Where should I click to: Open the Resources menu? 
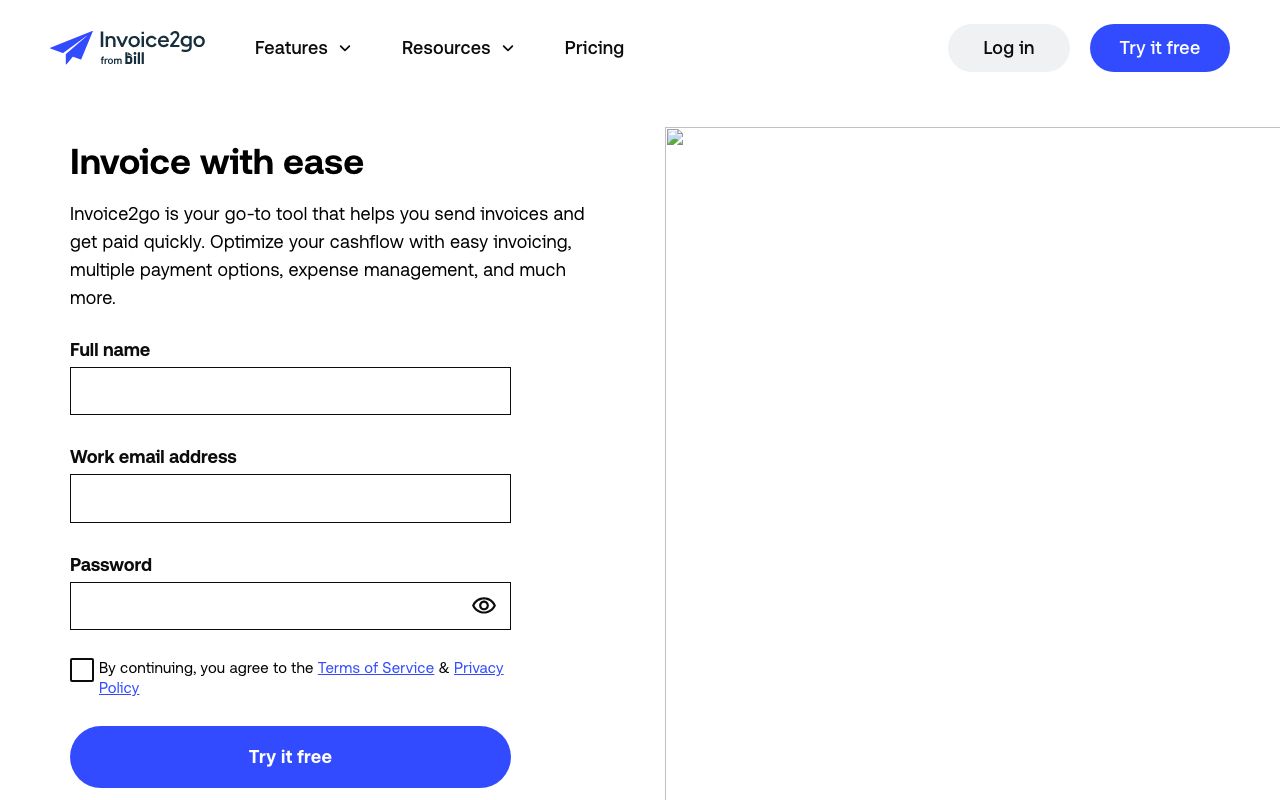coord(446,48)
